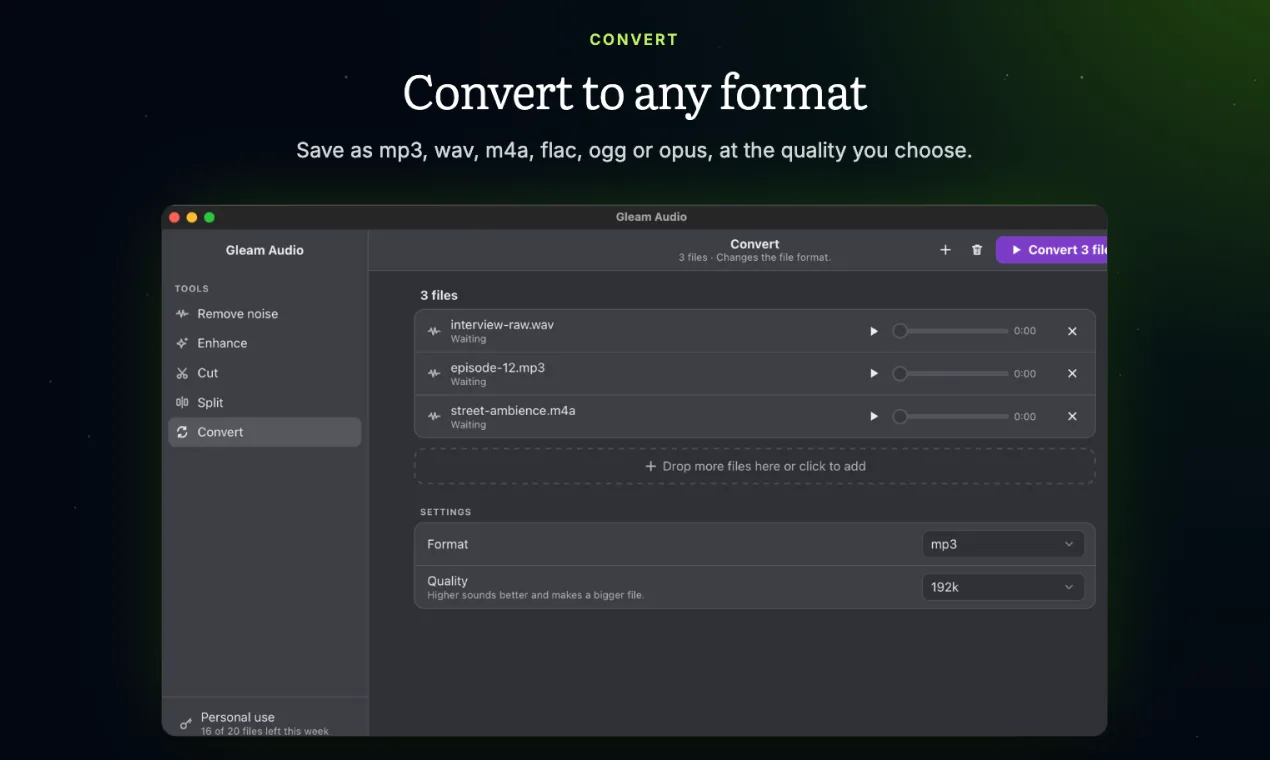Open the Format dropdown showing mp3
The width and height of the screenshot is (1270, 760).
pyautogui.click(x=1003, y=544)
